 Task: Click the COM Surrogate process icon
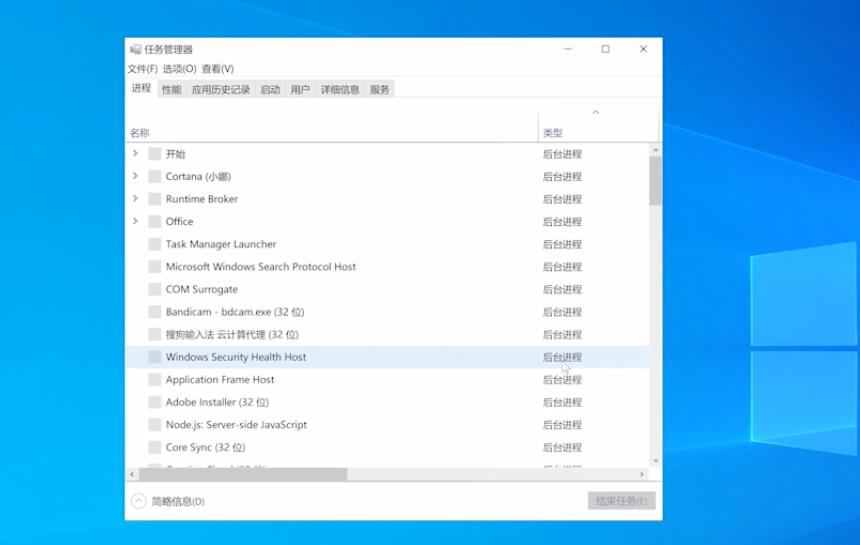[155, 289]
